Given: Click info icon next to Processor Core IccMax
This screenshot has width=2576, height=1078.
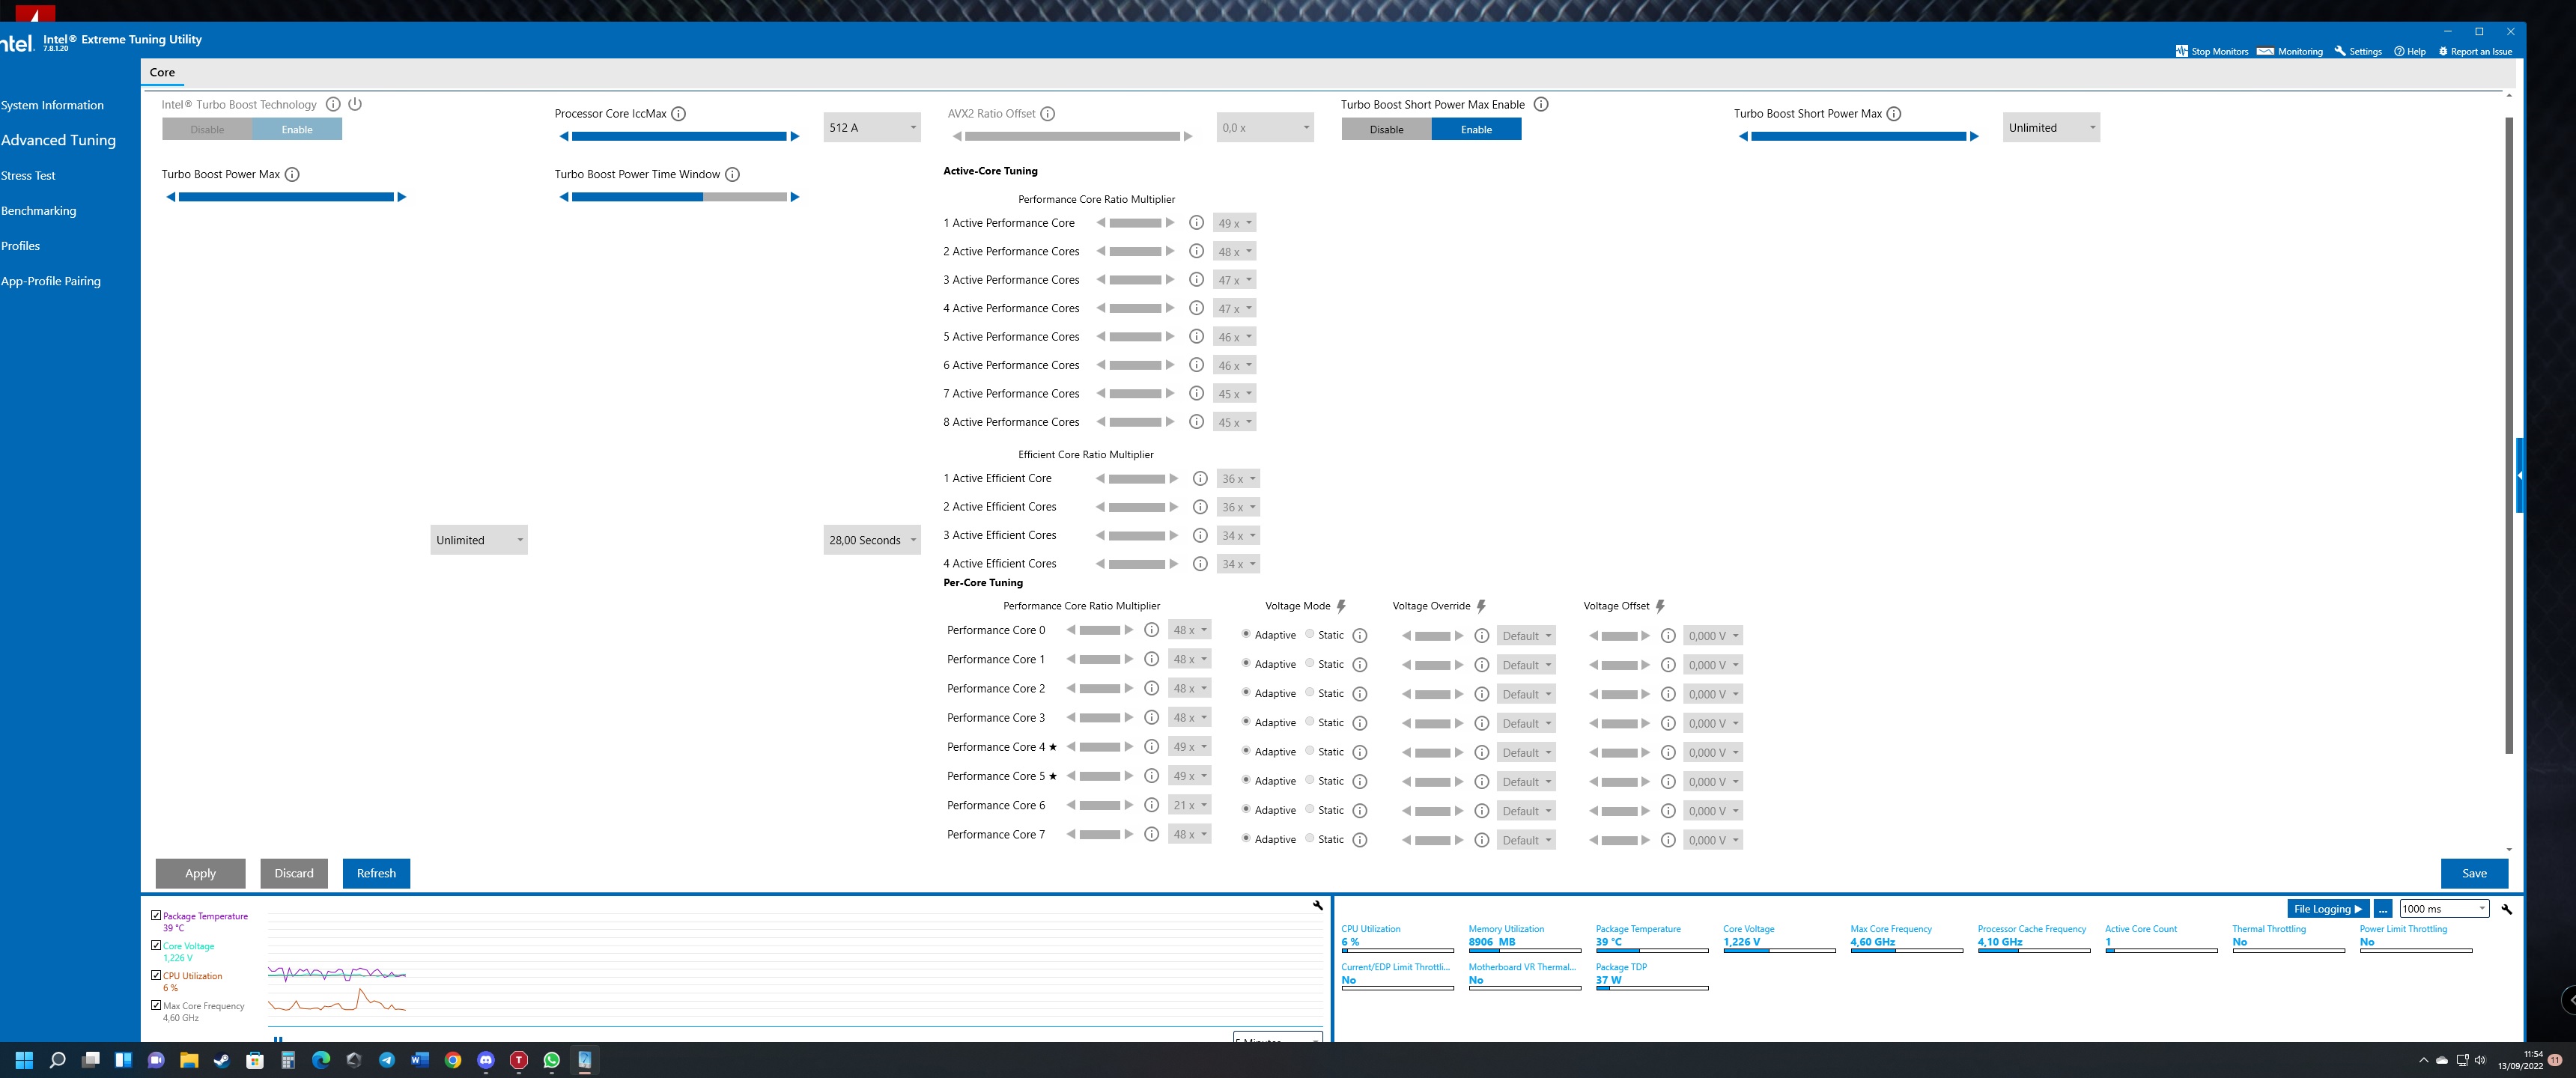Looking at the screenshot, I should (678, 114).
